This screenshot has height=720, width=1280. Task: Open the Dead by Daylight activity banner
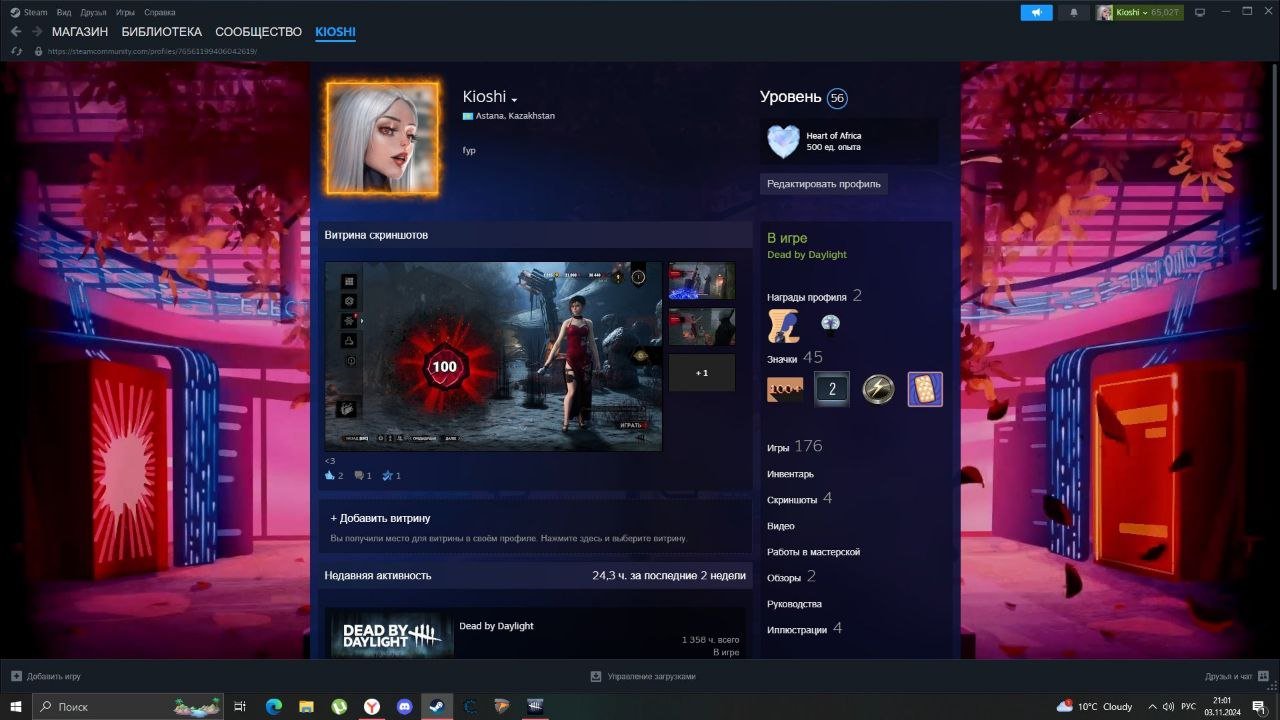click(x=391, y=635)
